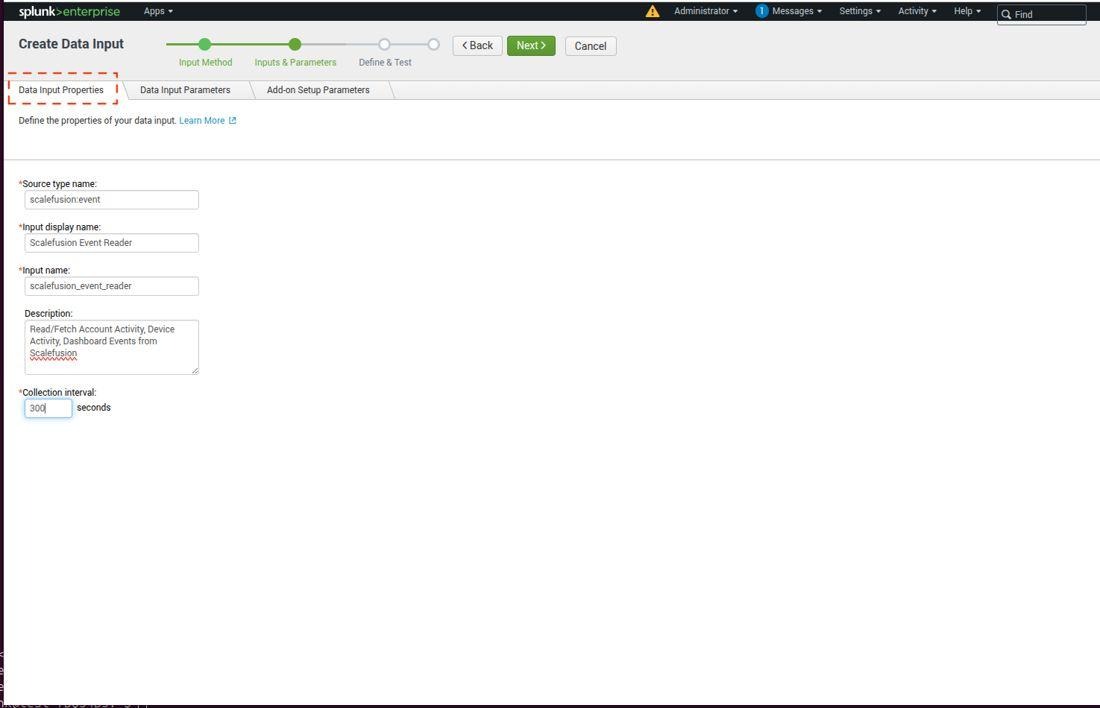This screenshot has width=1100, height=708.
Task: Select the Input display name field
Action: [112, 243]
